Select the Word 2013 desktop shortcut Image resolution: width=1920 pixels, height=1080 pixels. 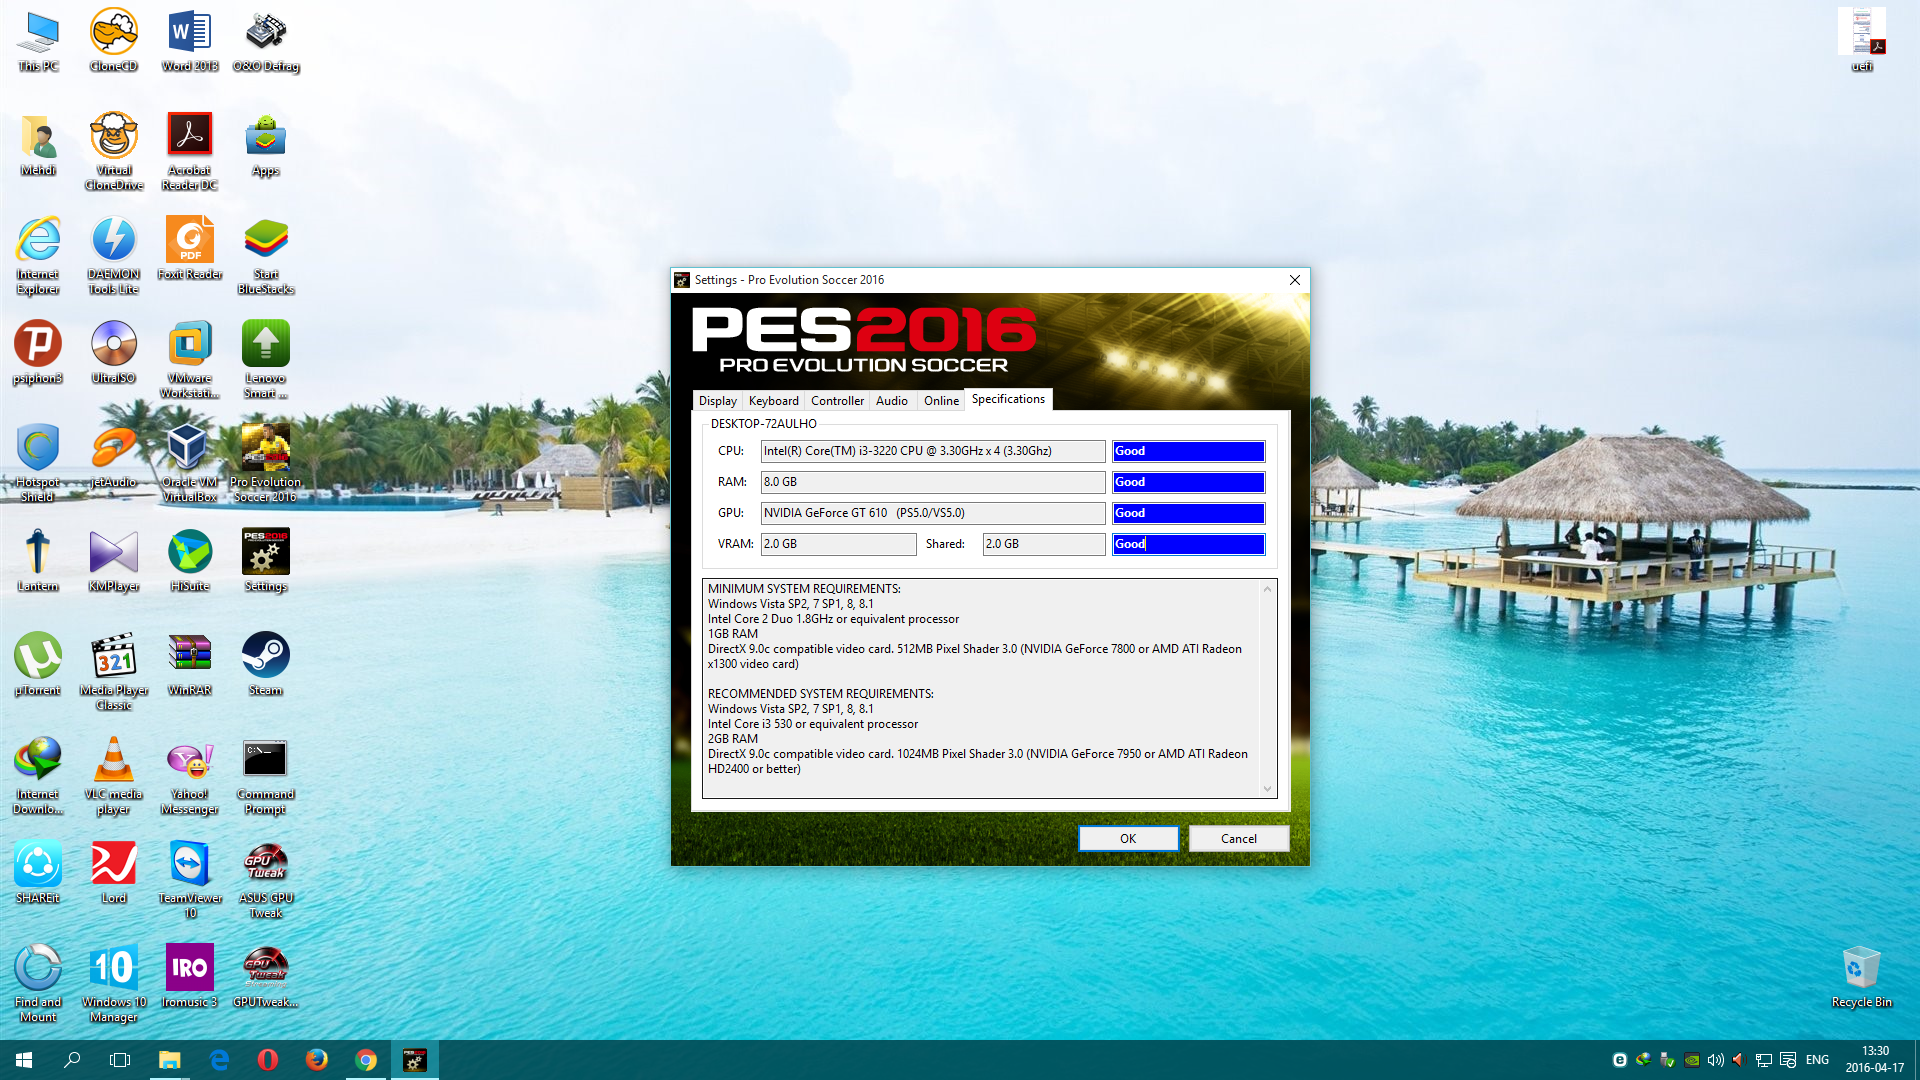click(x=190, y=40)
